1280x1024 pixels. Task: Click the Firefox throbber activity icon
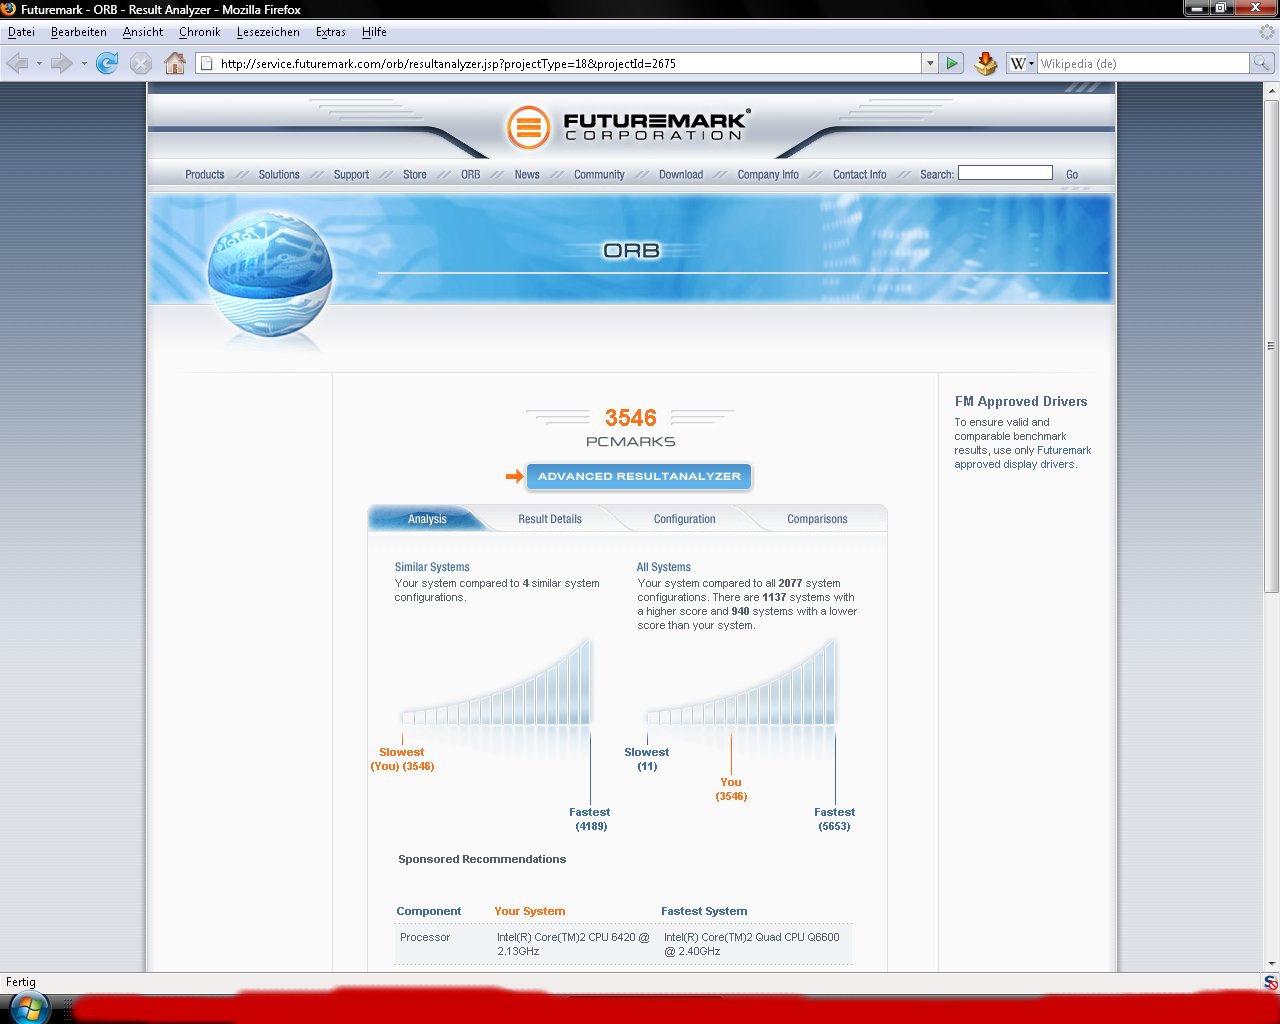pyautogui.click(x=1267, y=32)
